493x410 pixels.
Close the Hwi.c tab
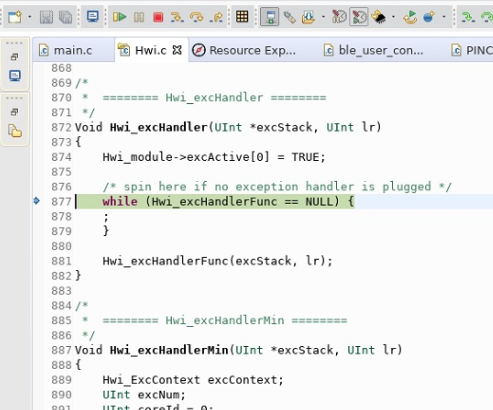pos(177,50)
